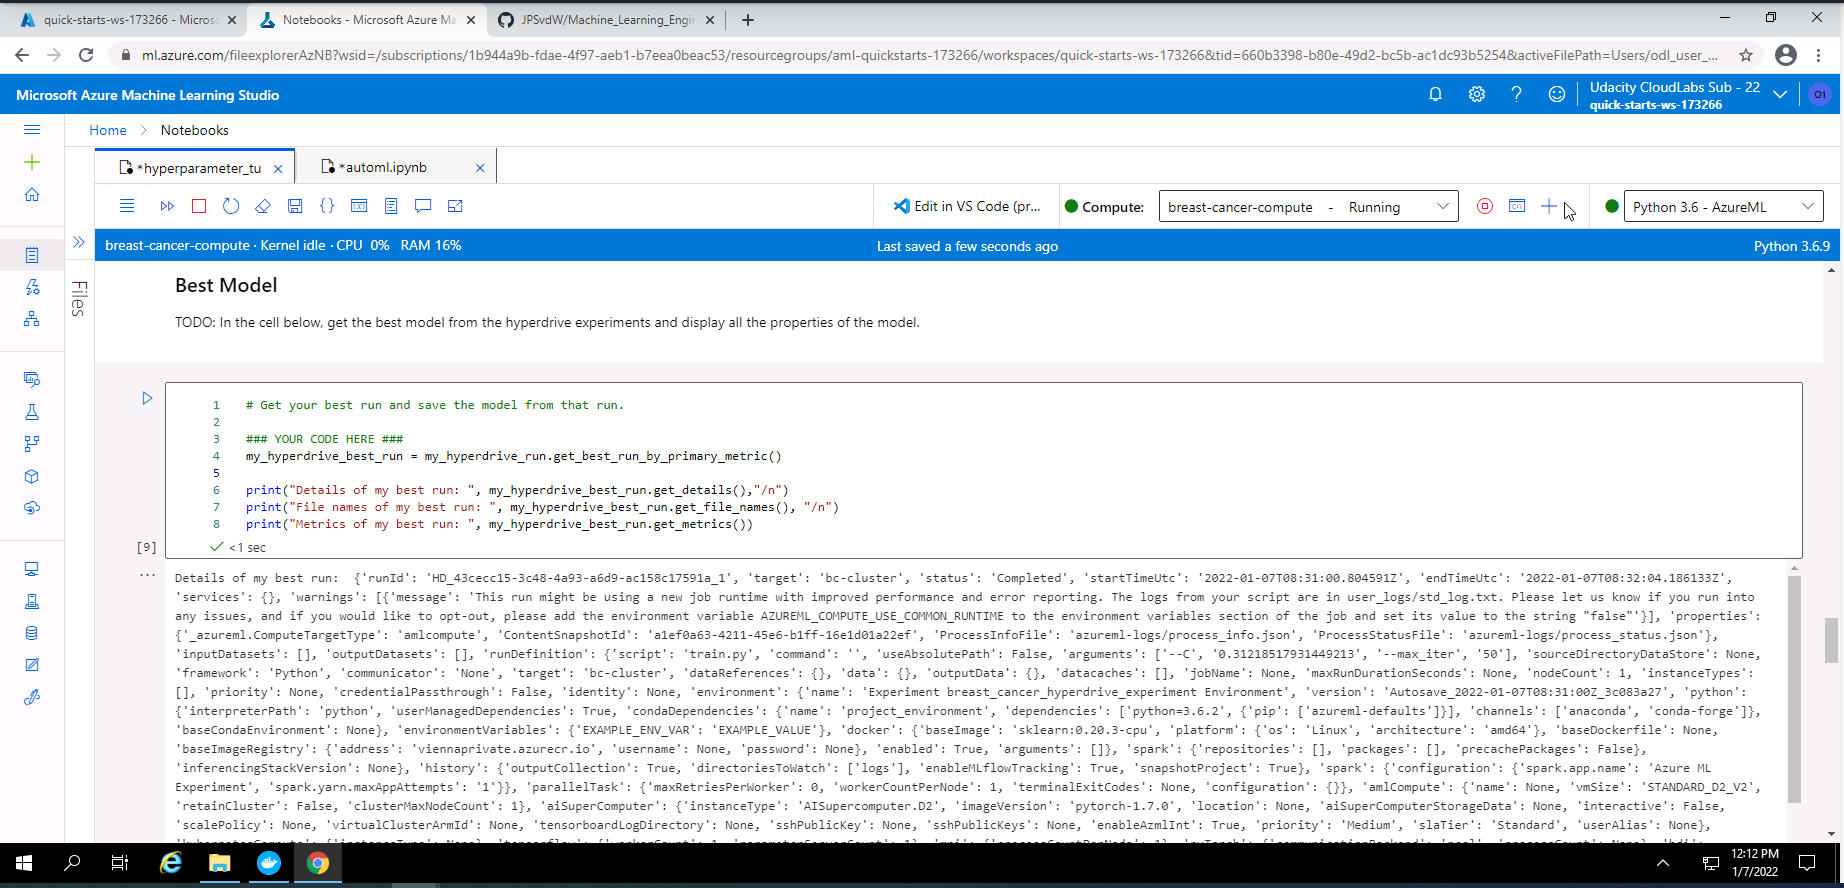Open Pipelines icon in left sidebar
This screenshot has height=888, width=1844.
32,444
